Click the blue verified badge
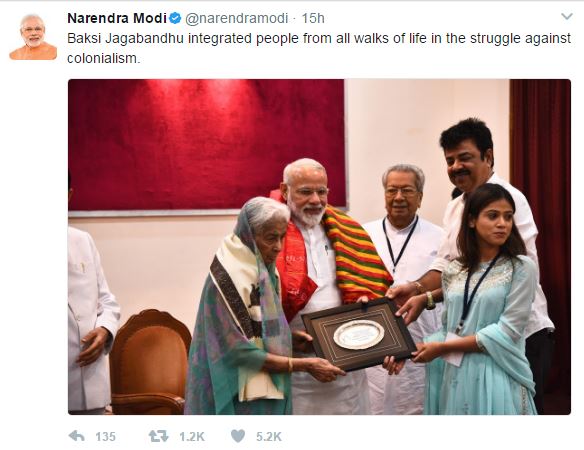The width and height of the screenshot is (584, 450). click(175, 18)
